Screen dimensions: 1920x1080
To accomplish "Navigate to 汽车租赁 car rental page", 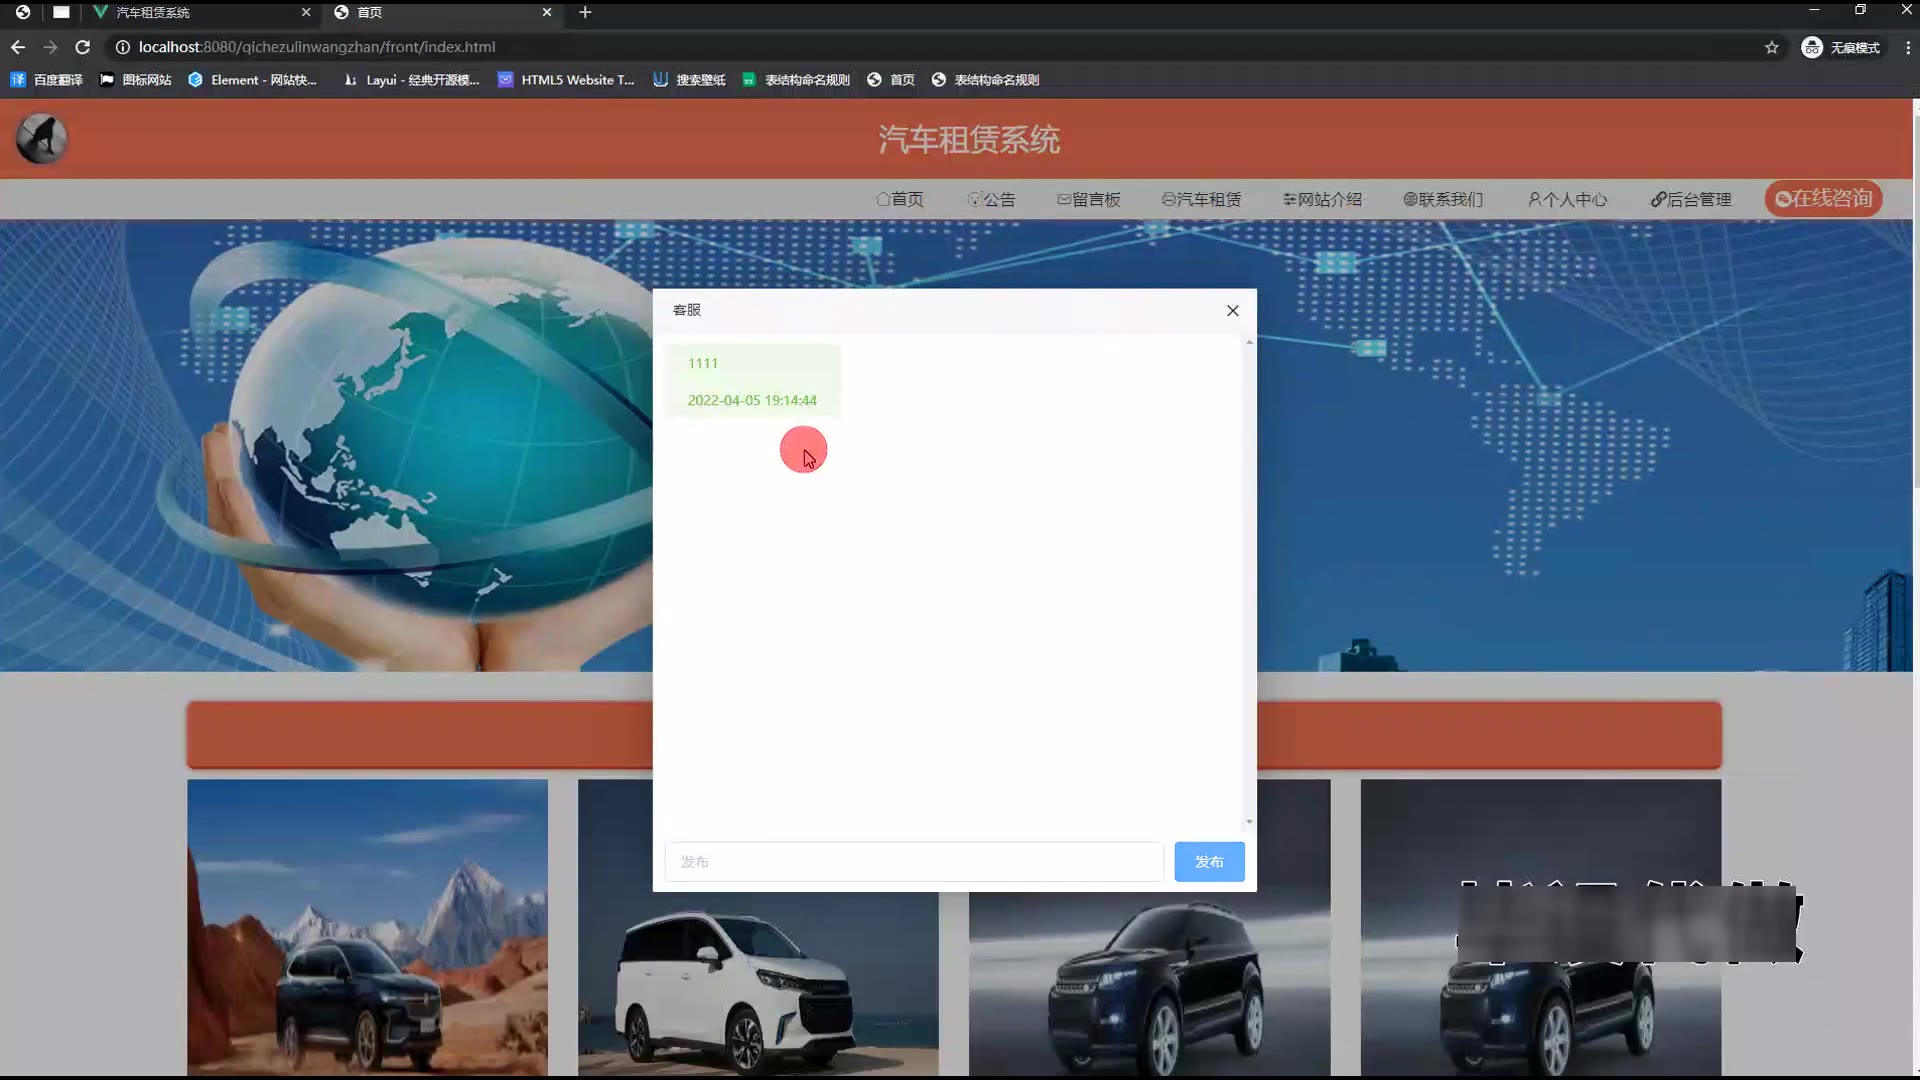I will pyautogui.click(x=1201, y=199).
